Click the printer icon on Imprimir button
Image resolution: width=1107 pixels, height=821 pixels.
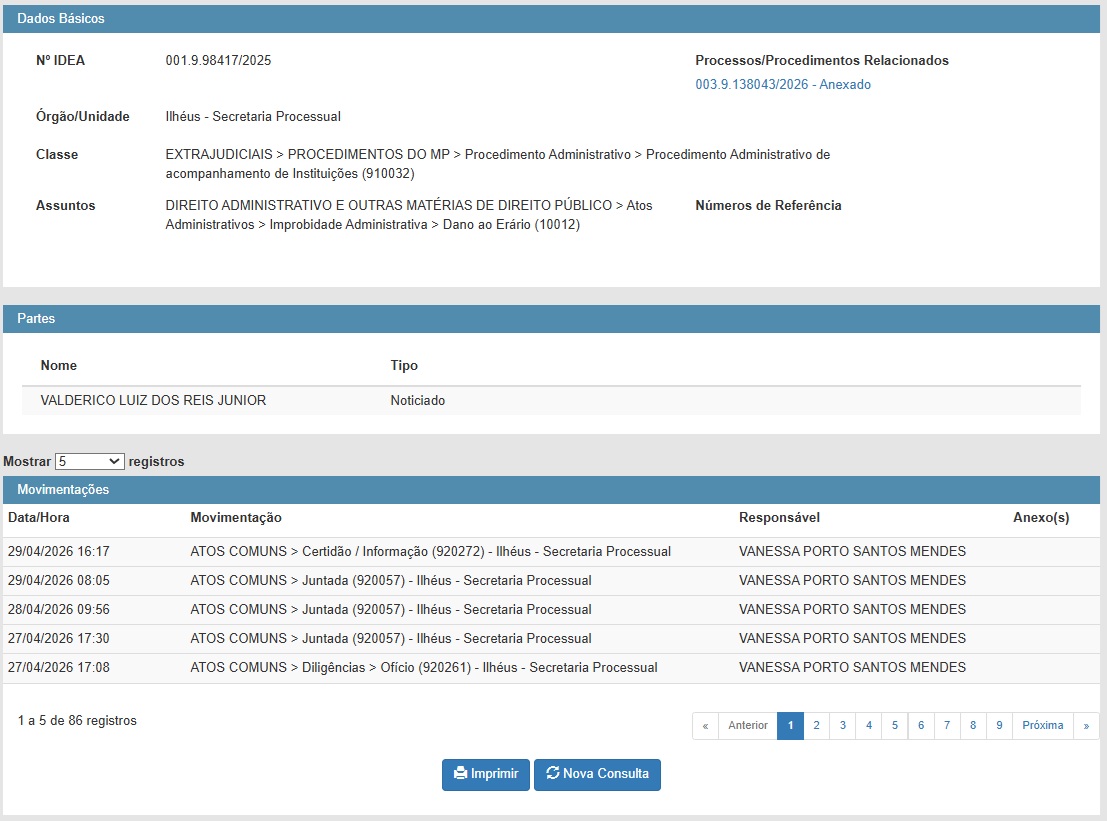point(460,773)
